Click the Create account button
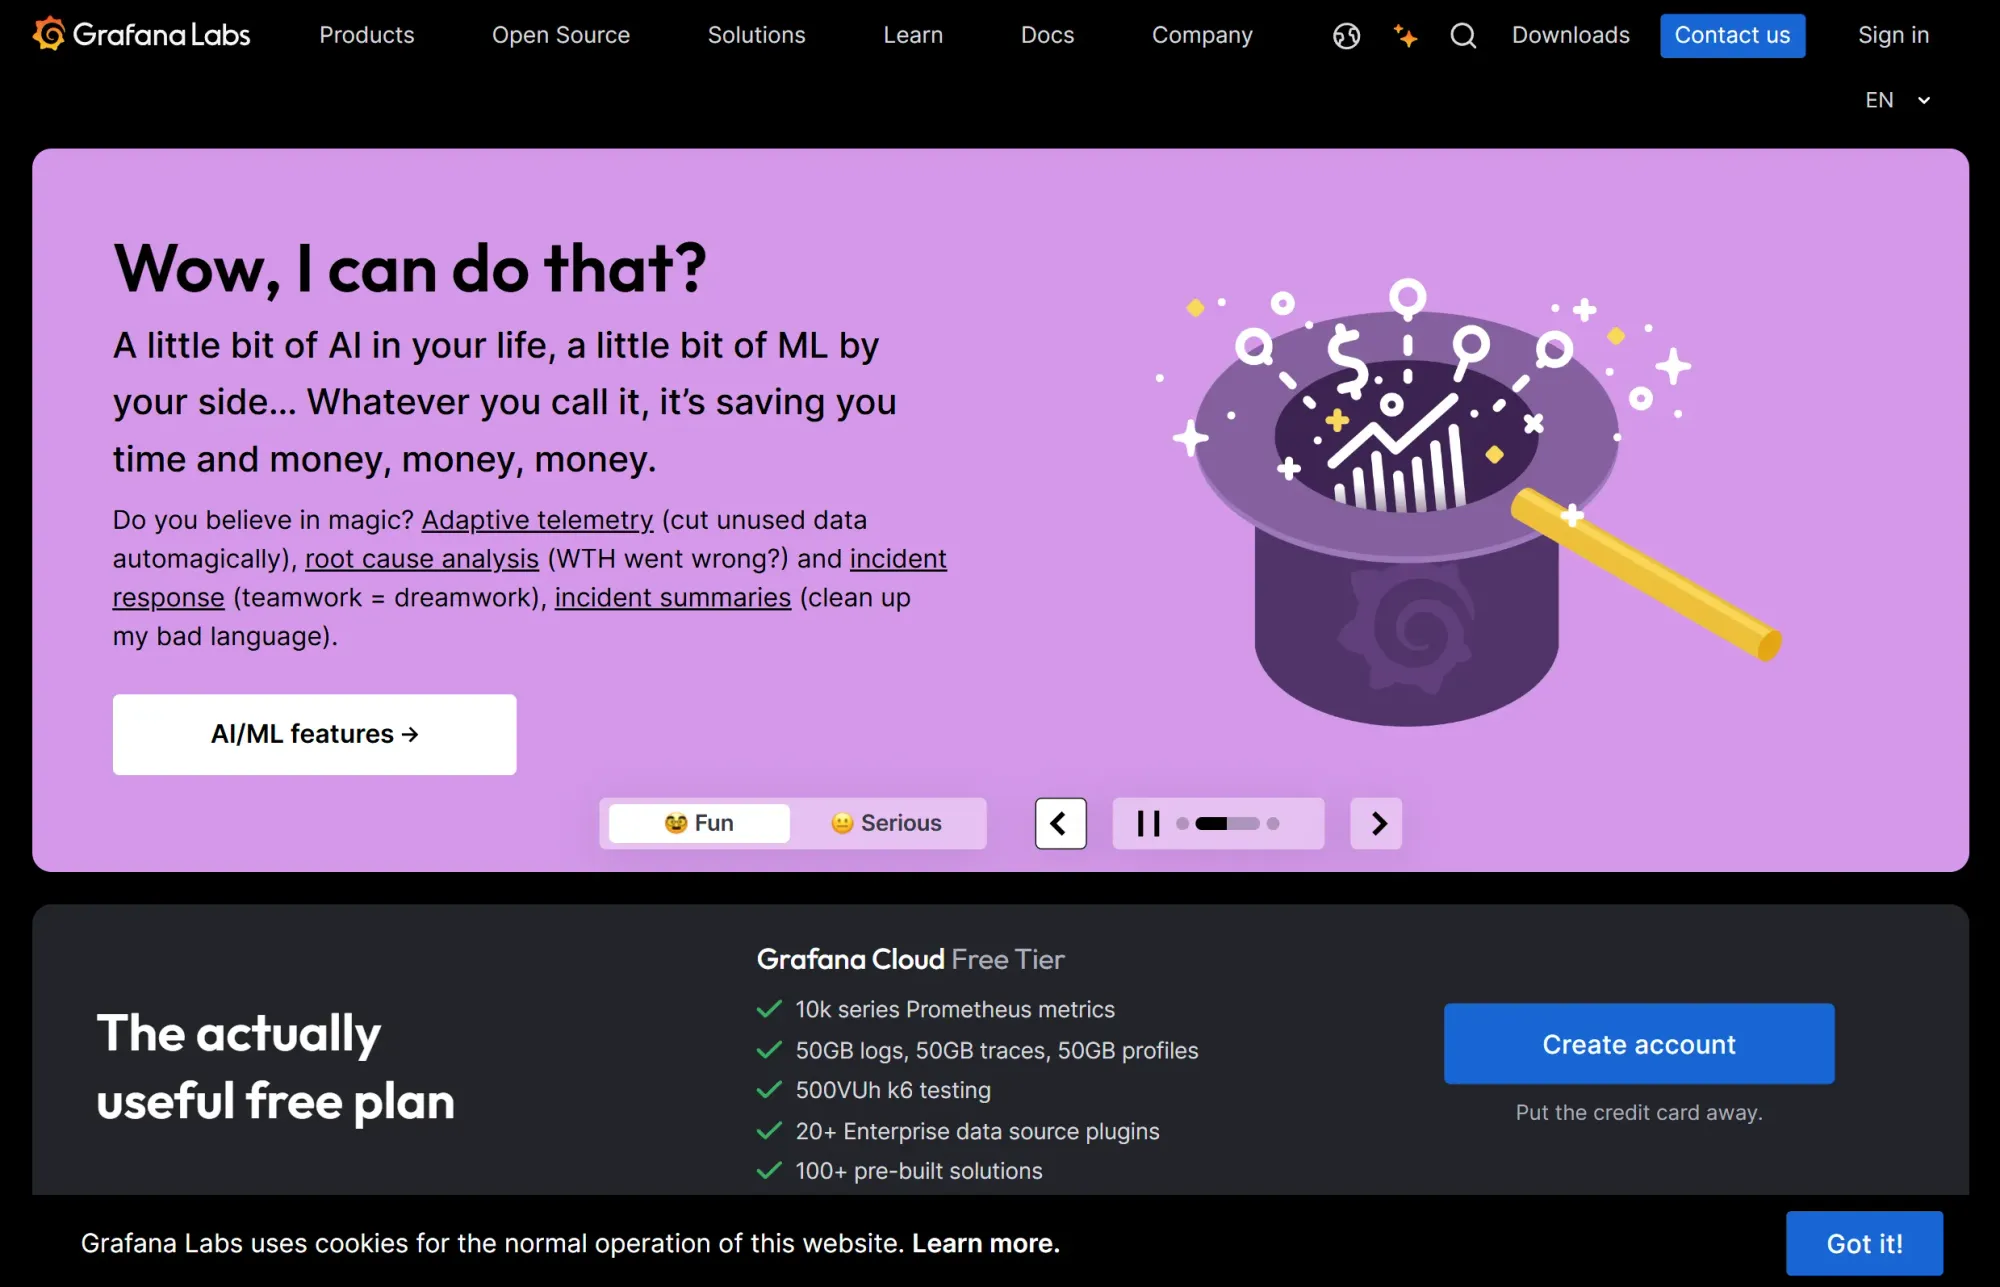 click(1639, 1044)
